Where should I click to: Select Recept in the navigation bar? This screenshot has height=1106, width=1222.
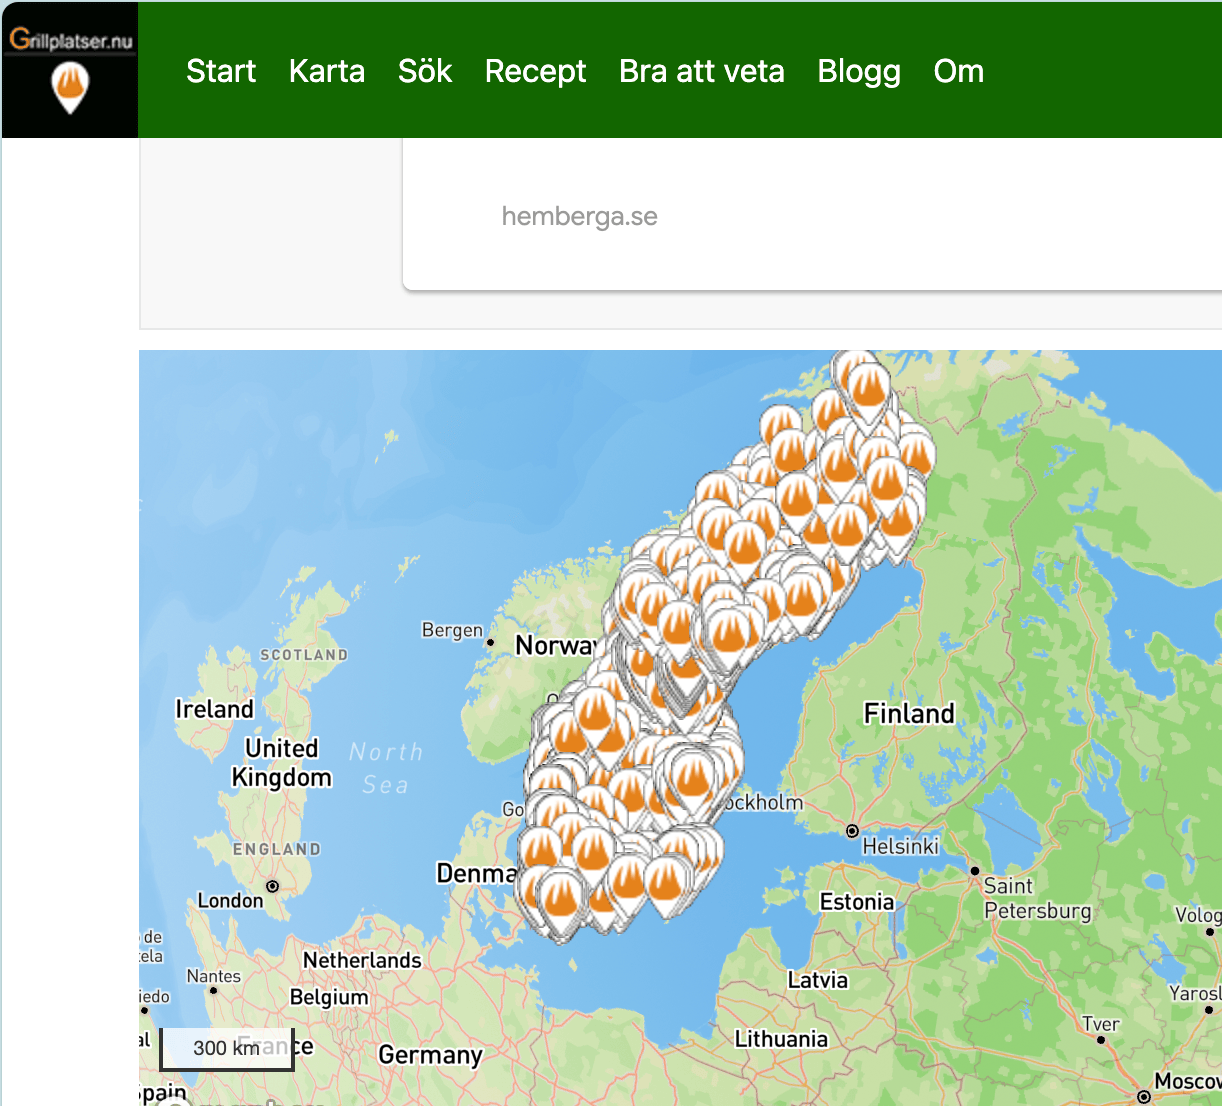(535, 71)
